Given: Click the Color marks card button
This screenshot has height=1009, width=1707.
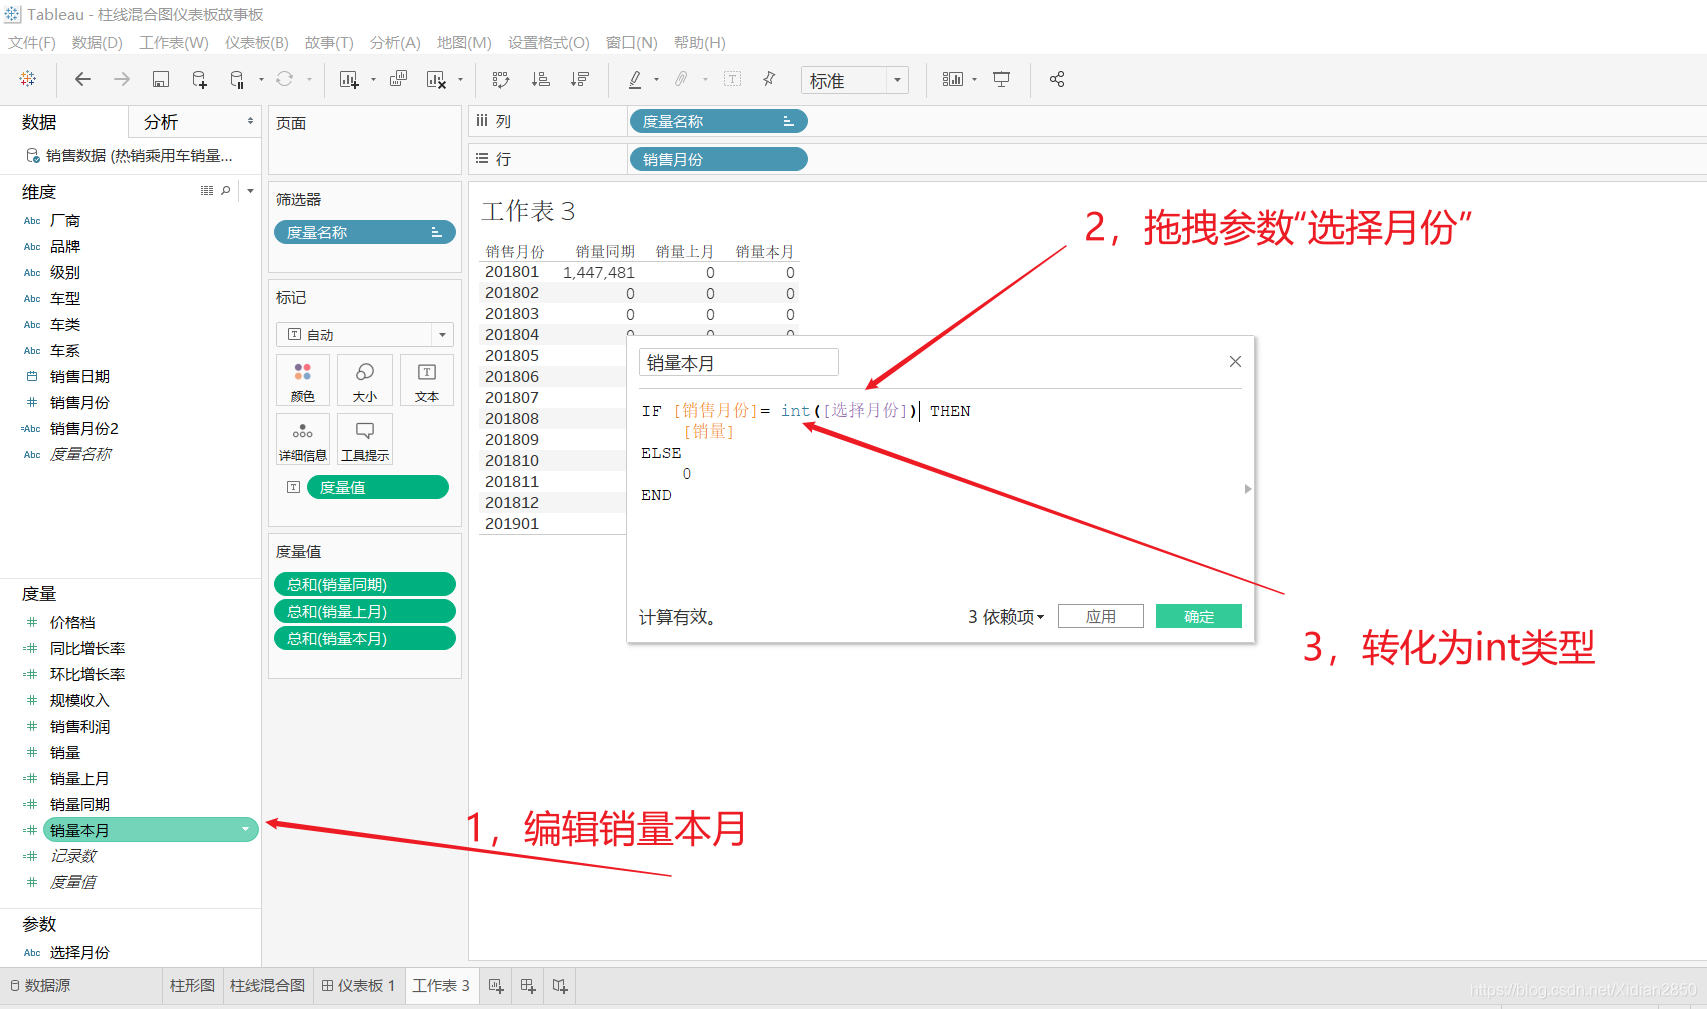Looking at the screenshot, I should click(303, 381).
